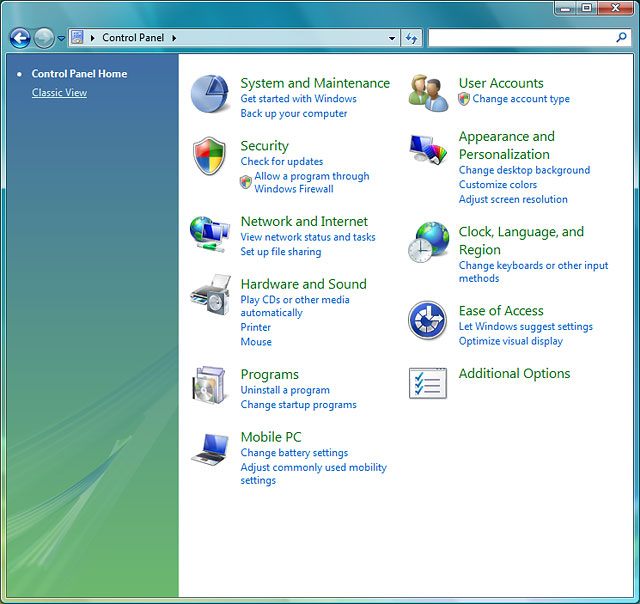Open the Clock, Language, and Region icon
This screenshot has width=640, height=604.
[428, 243]
